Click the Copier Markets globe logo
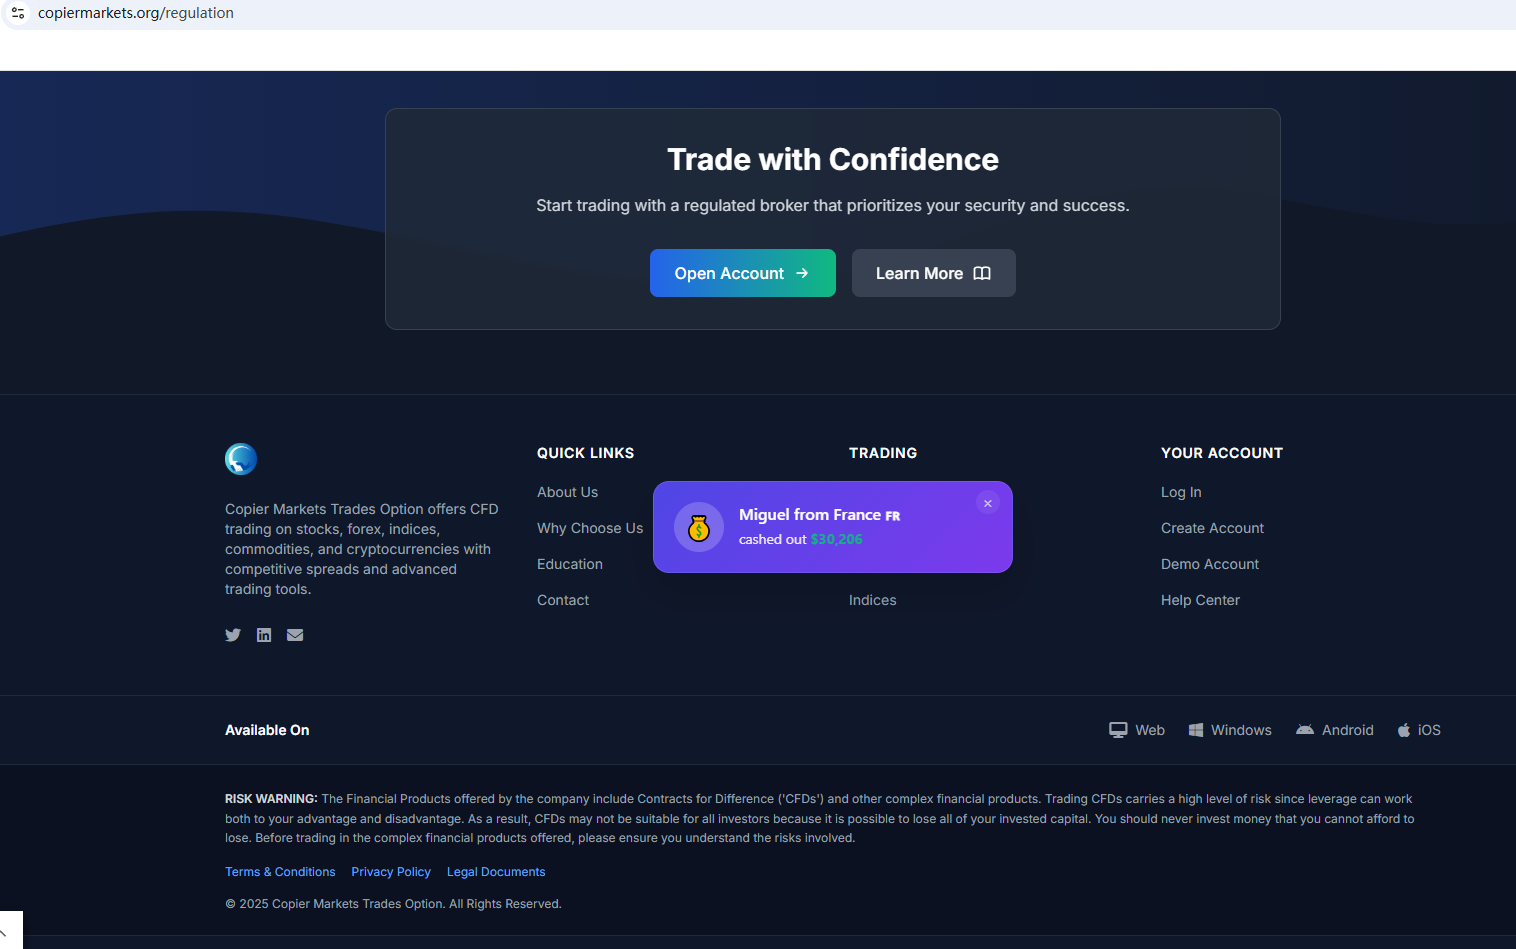 pyautogui.click(x=241, y=459)
